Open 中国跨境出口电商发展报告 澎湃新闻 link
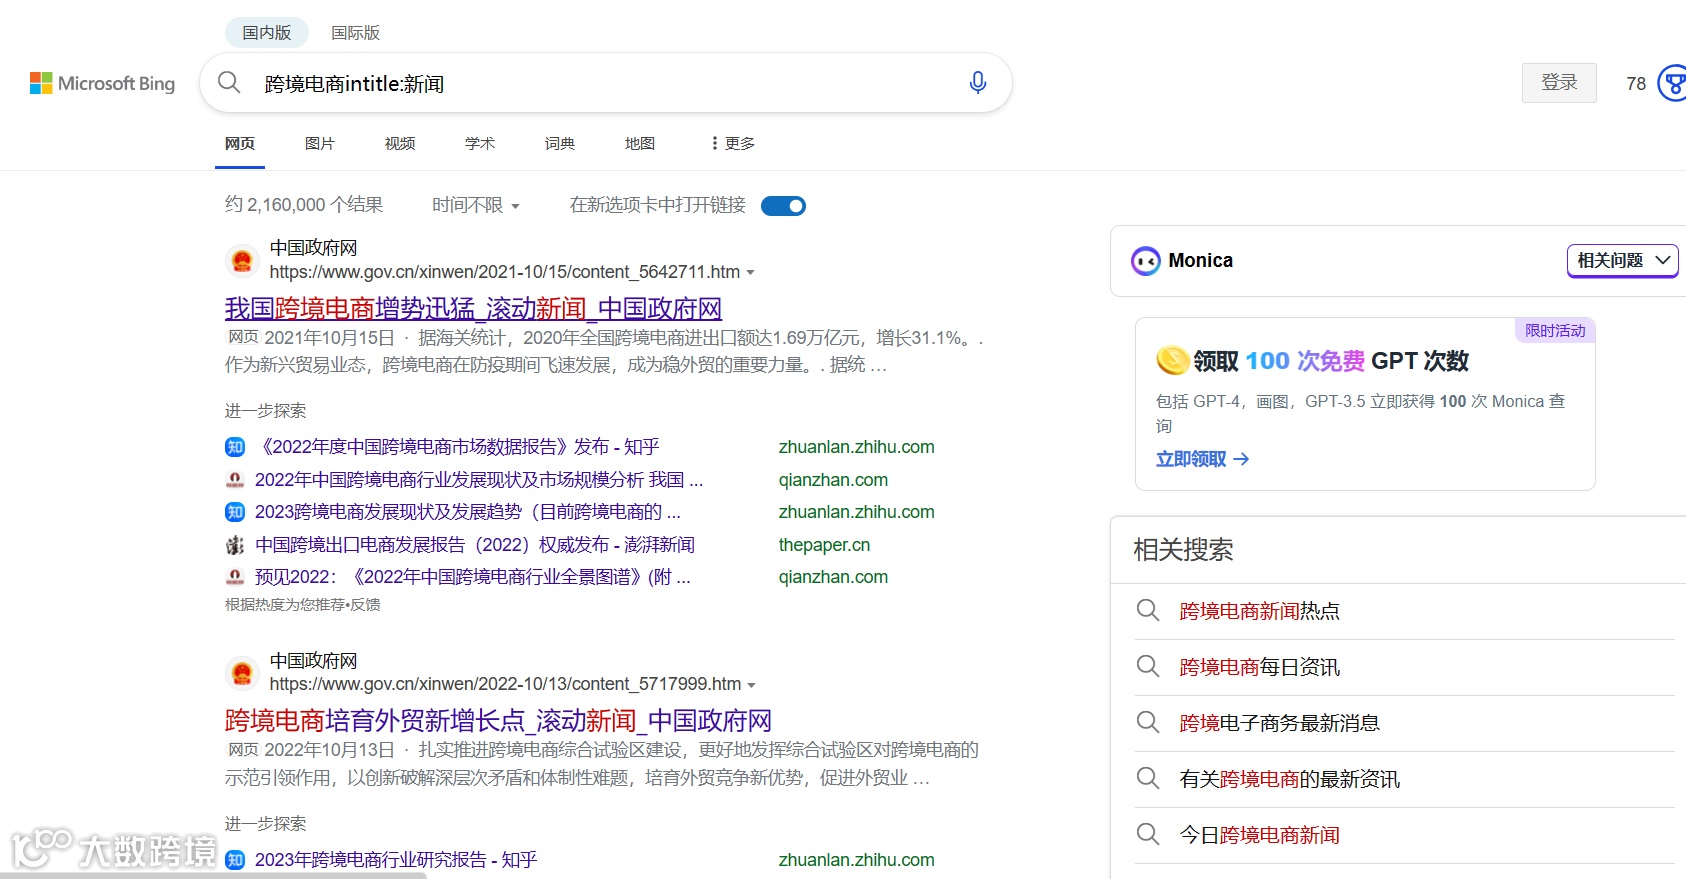 click(x=475, y=545)
